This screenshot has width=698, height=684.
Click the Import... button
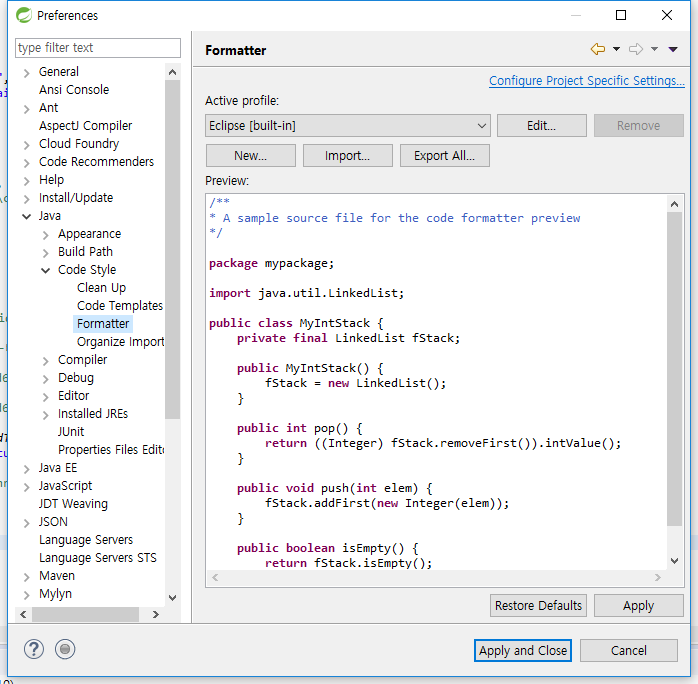[x=348, y=156]
